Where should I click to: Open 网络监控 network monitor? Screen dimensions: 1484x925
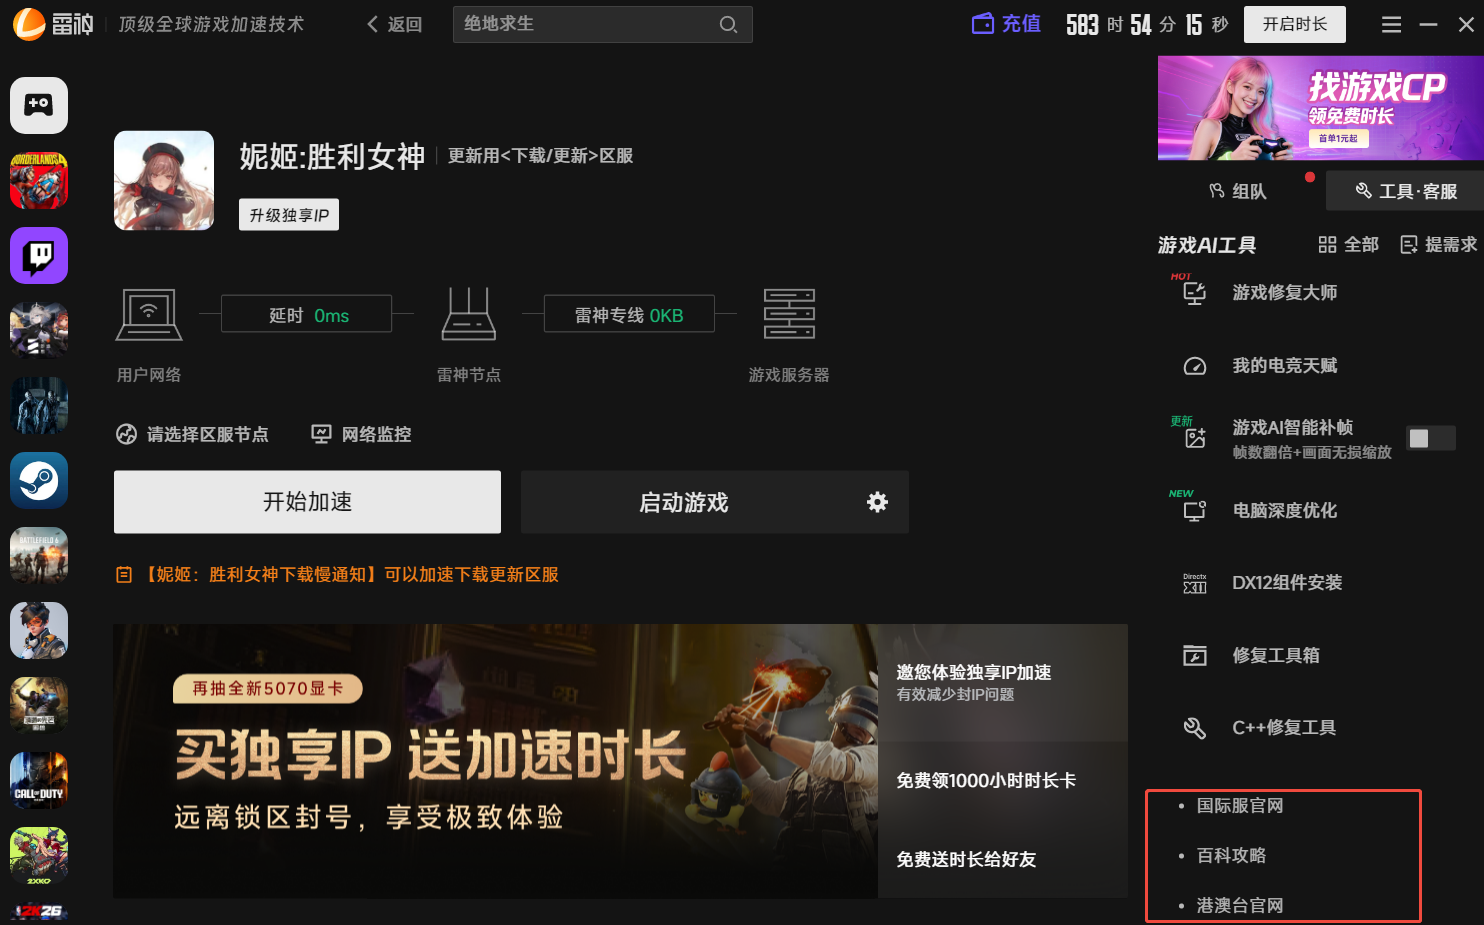(x=362, y=434)
